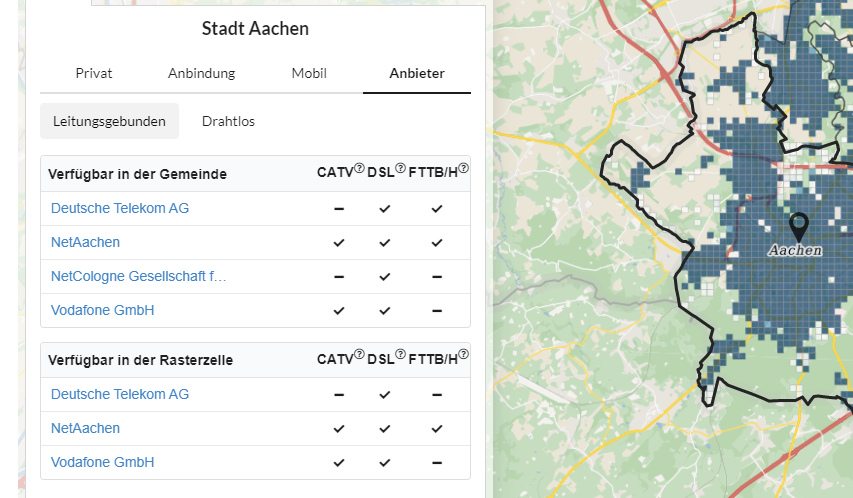This screenshot has width=853, height=498.
Task: Click CATV column label in Rasterzelle table
Action: click(x=336, y=359)
